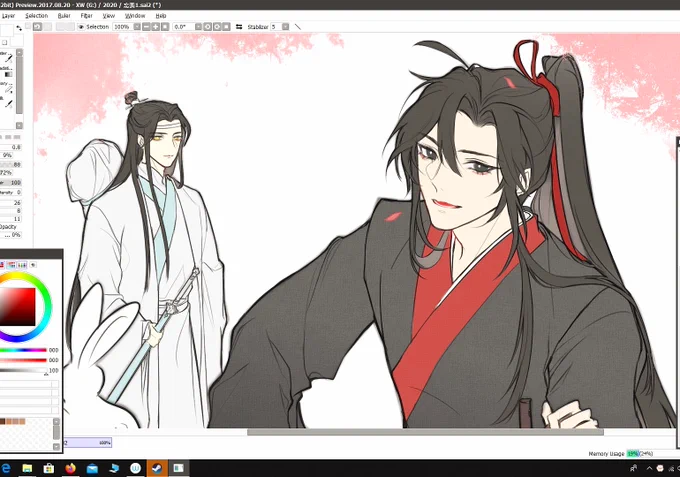Click the swap foreground/background colors icon
The image size is (680, 477).
click(x=19, y=28)
